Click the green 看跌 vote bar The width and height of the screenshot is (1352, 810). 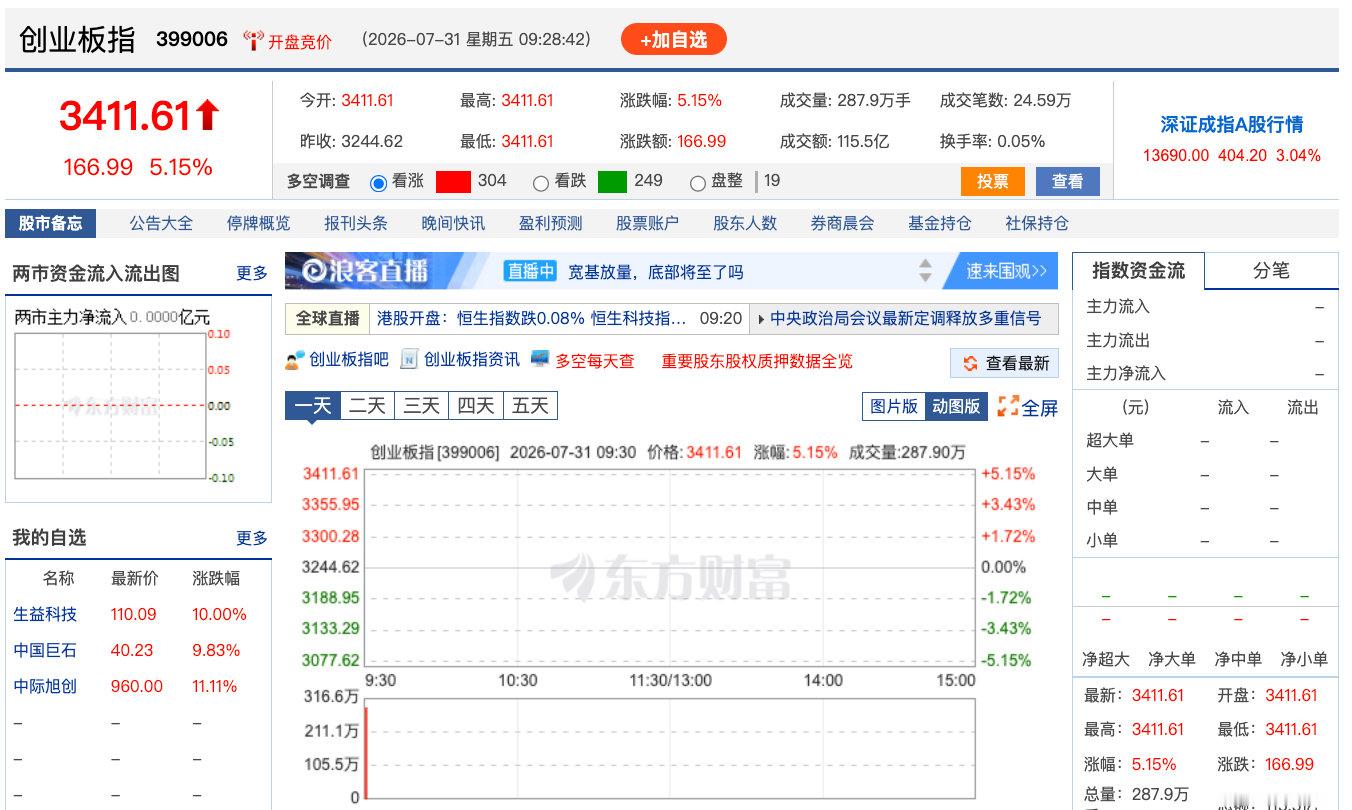[x=612, y=182]
